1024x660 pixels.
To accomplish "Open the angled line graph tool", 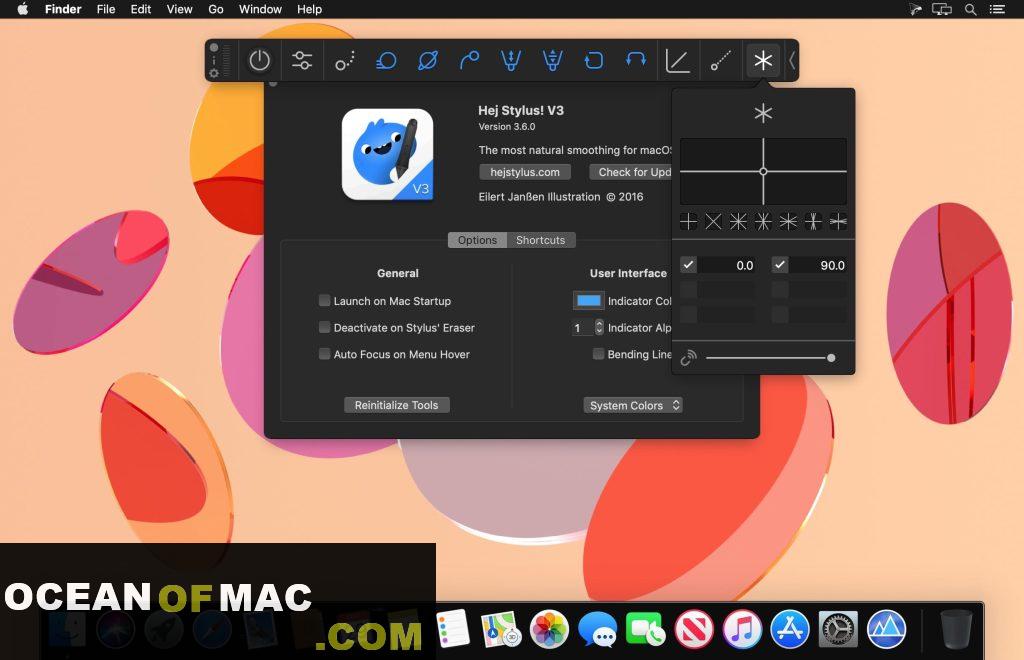I will point(678,61).
